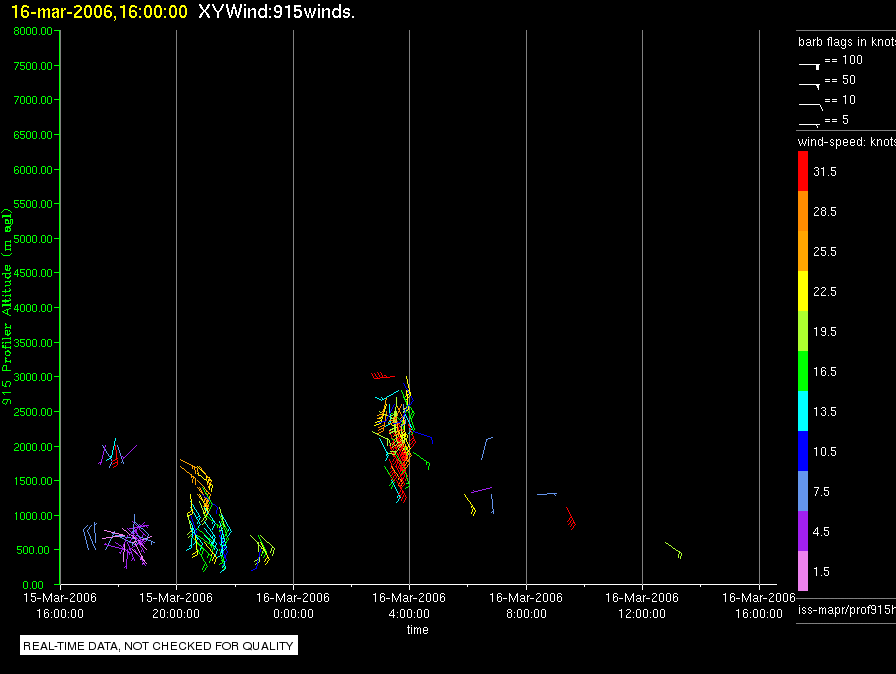The height and width of the screenshot is (674, 896).
Task: Click the '== 100' barb legend value
Action: [x=843, y=60]
